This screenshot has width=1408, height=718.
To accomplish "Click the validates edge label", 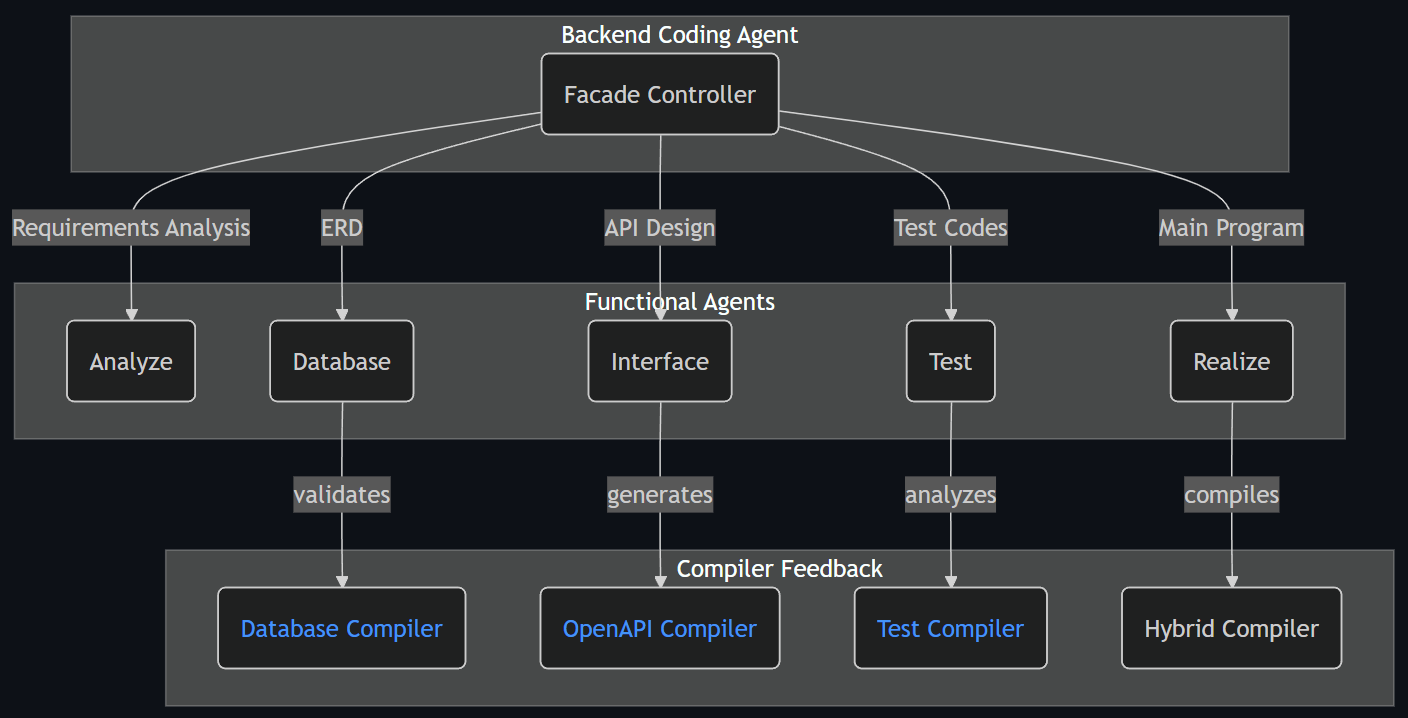I will pyautogui.click(x=341, y=494).
